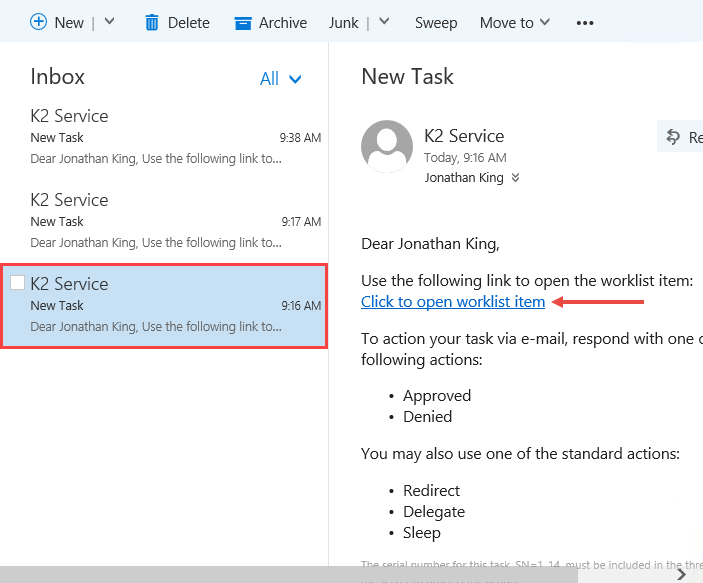Expand recipient details next to Jonathan King
The height and width of the screenshot is (583, 703).
(516, 178)
